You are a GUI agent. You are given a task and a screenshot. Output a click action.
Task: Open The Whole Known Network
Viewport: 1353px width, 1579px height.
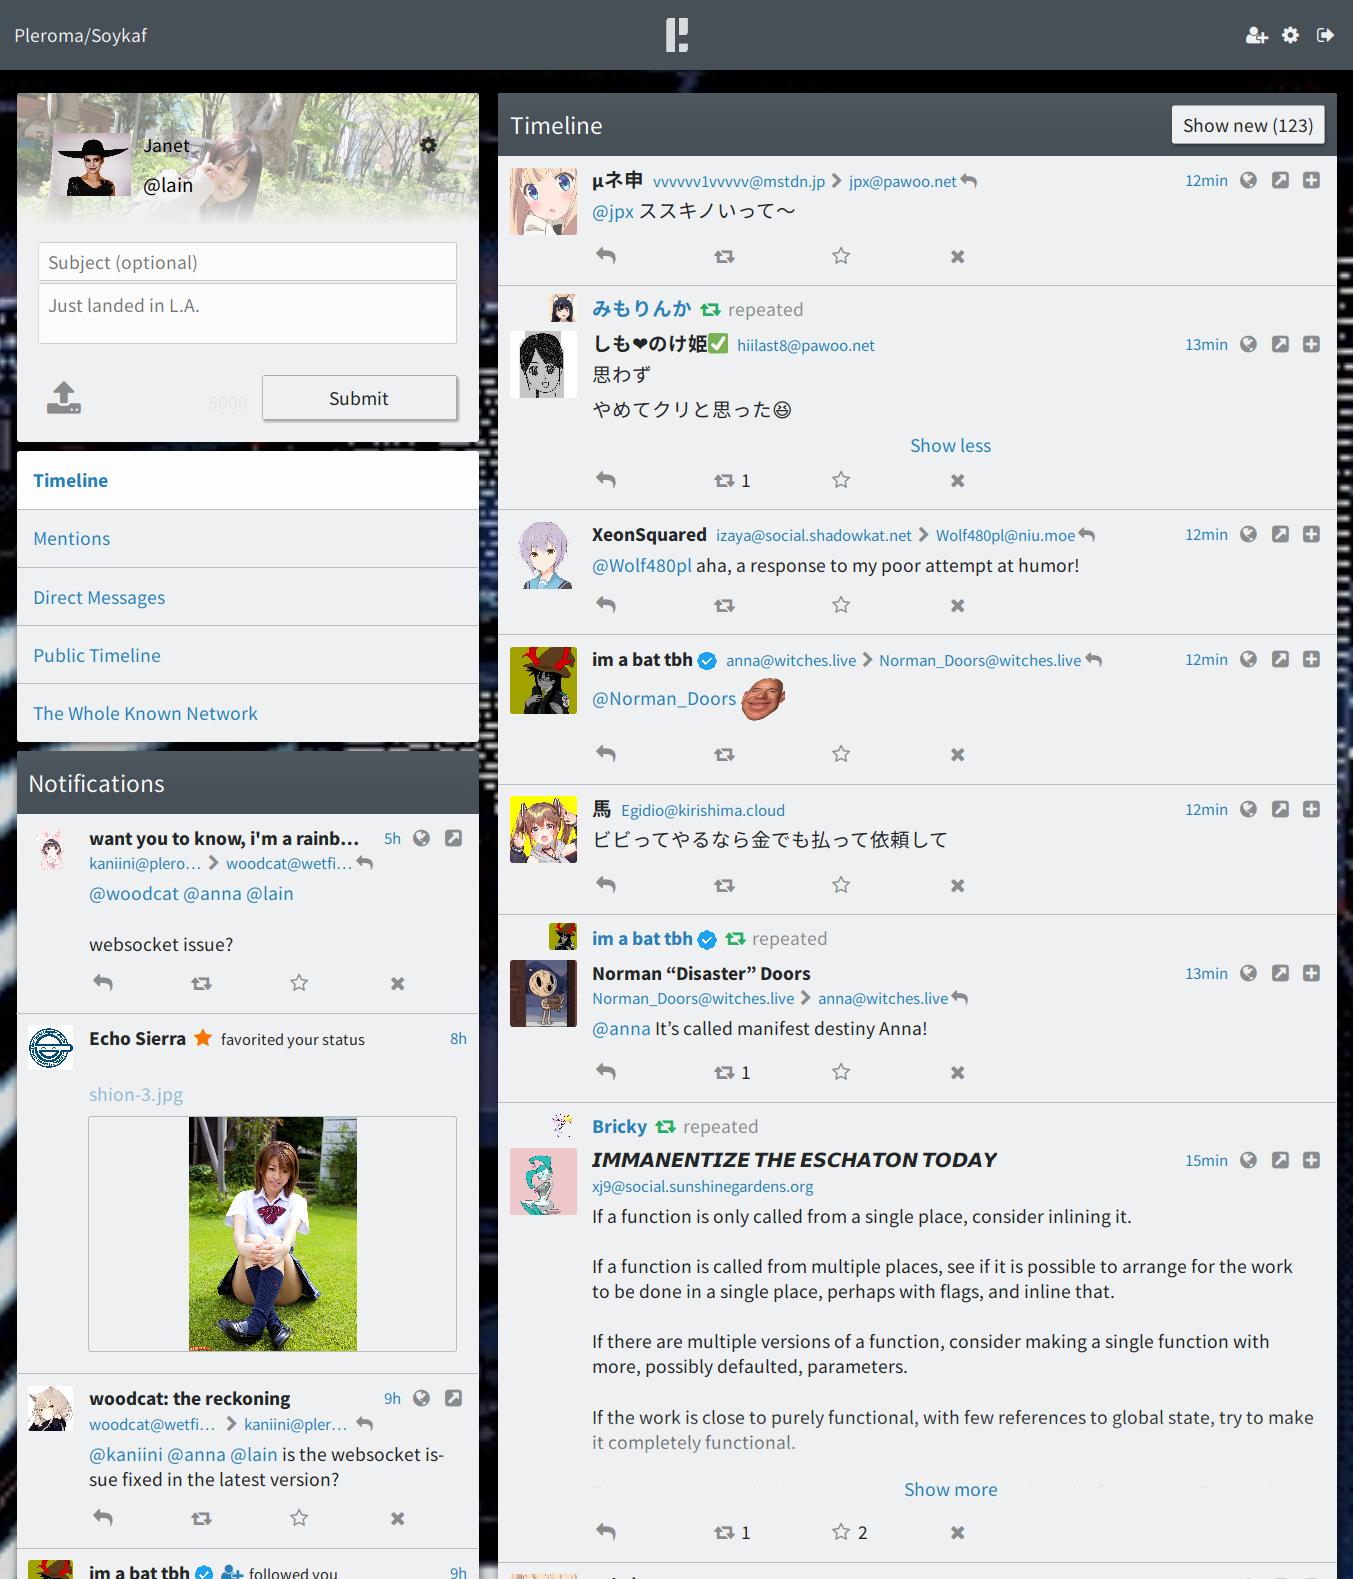(x=146, y=714)
